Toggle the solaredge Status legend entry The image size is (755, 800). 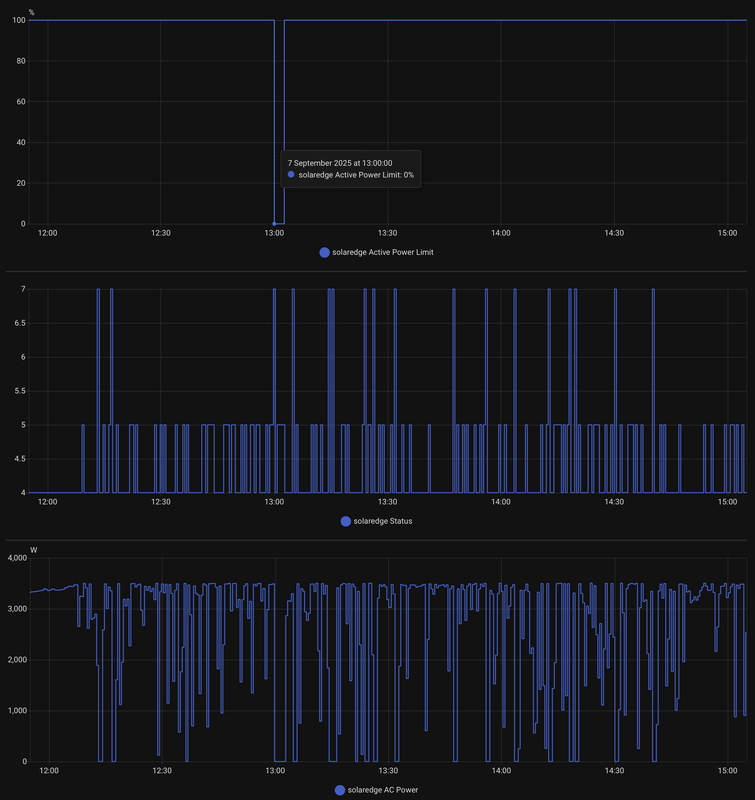click(x=376, y=521)
